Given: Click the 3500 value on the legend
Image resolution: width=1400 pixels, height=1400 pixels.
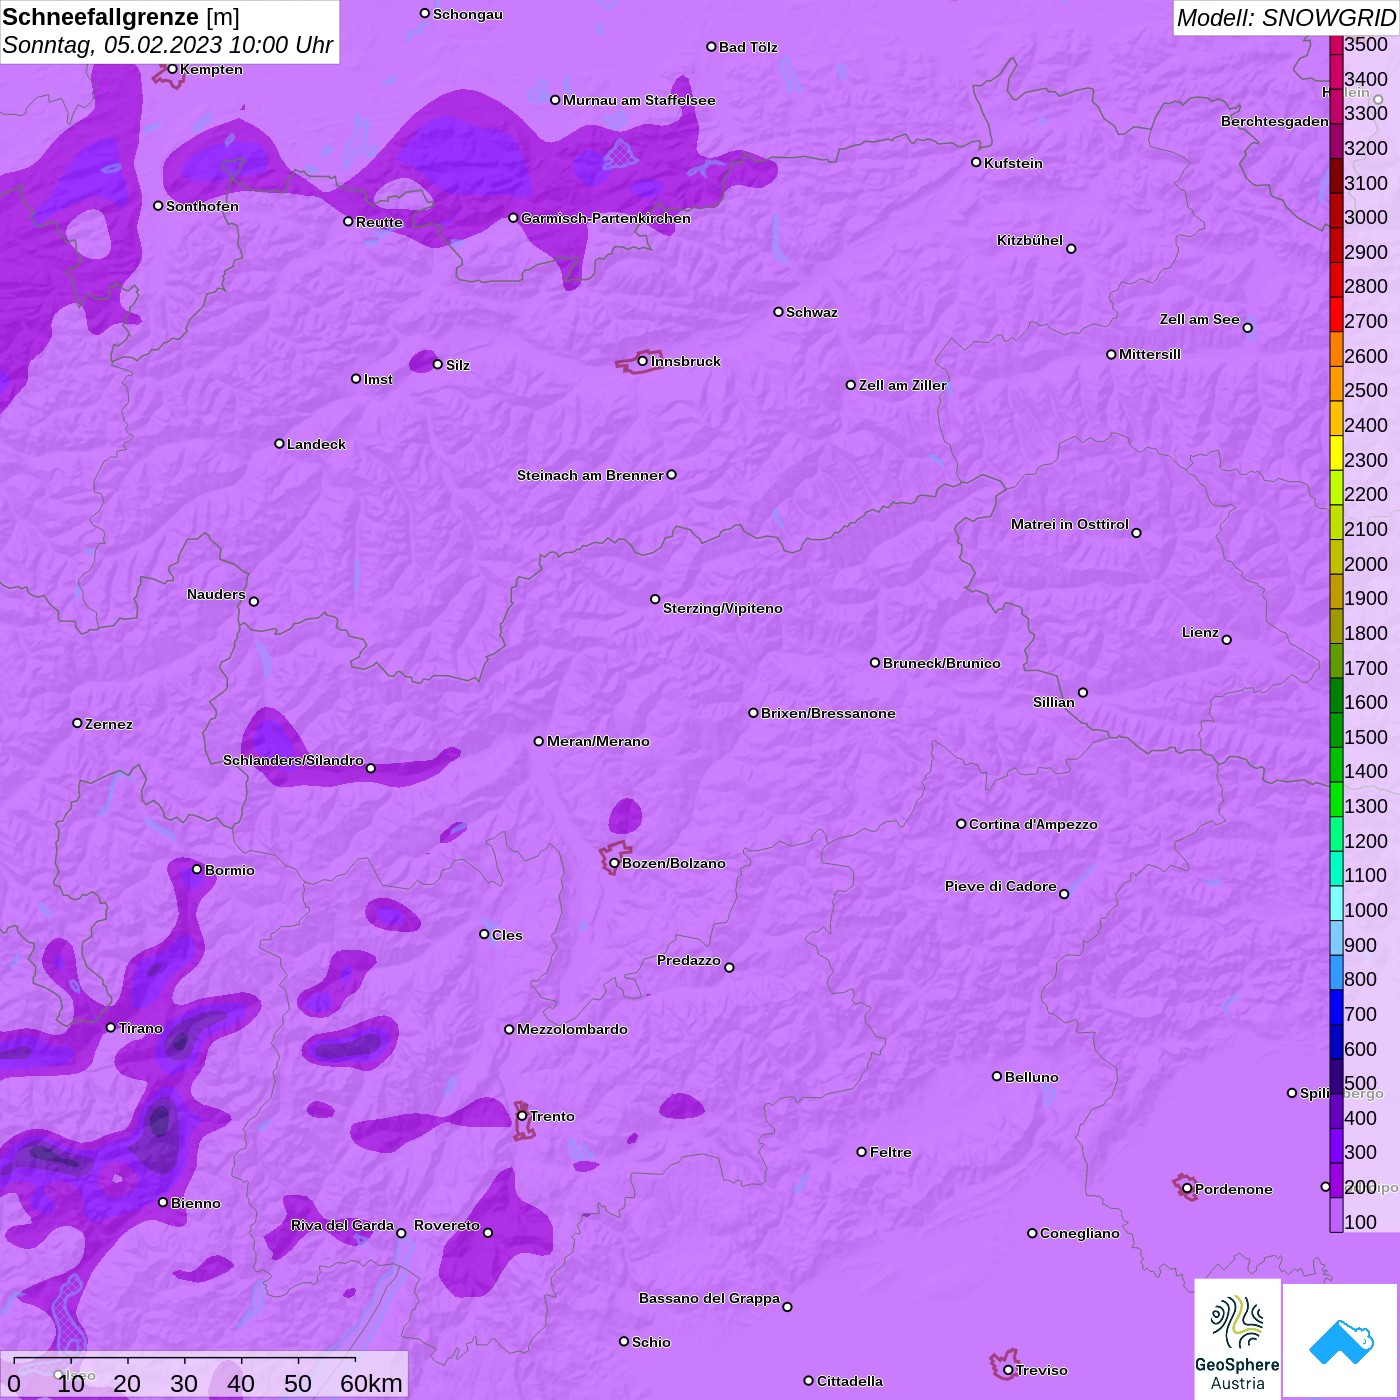Looking at the screenshot, I should tap(1366, 44).
